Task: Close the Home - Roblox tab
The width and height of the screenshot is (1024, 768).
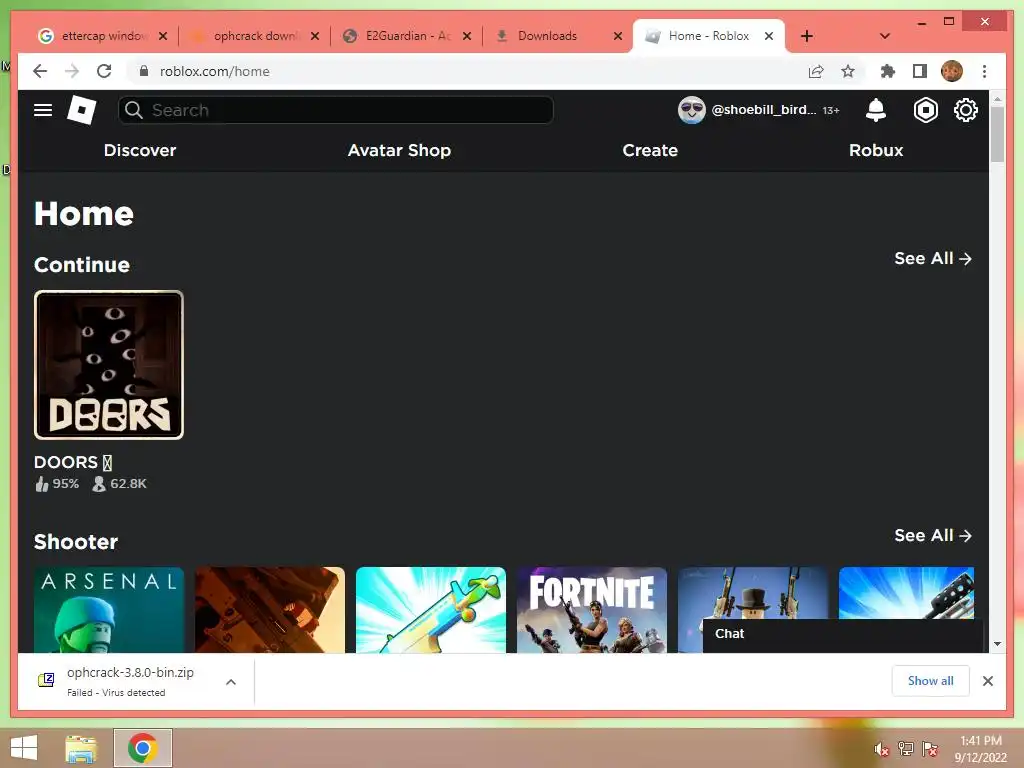Action: (x=769, y=36)
